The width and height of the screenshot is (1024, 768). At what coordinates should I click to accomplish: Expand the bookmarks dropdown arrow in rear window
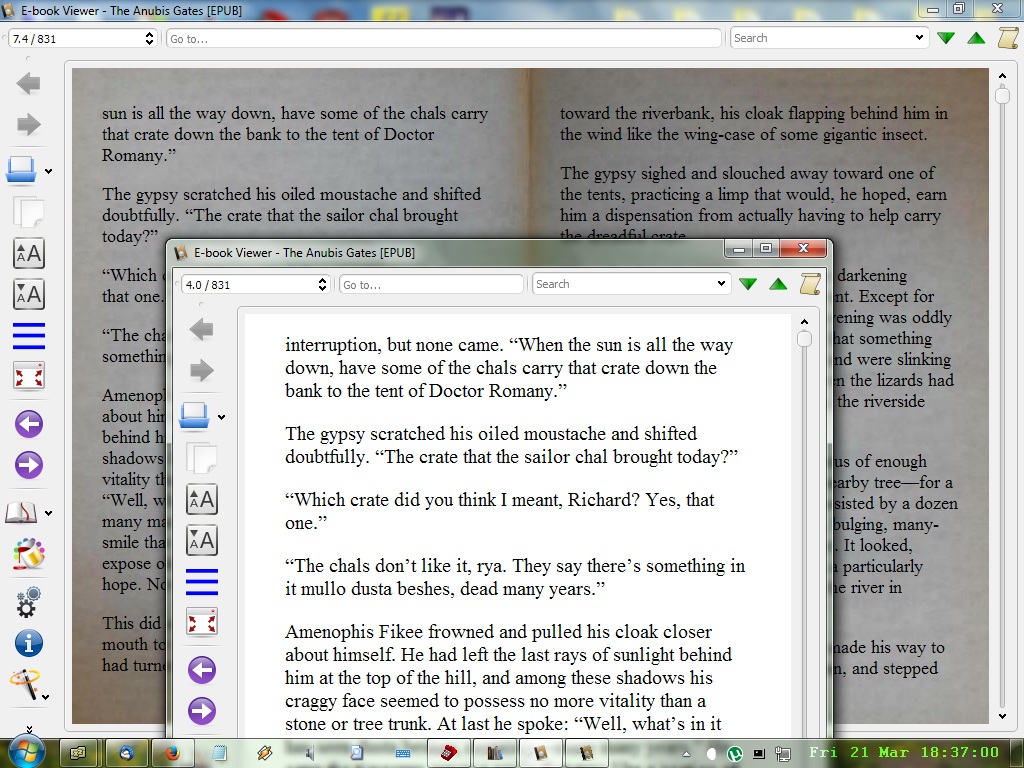click(x=48, y=514)
